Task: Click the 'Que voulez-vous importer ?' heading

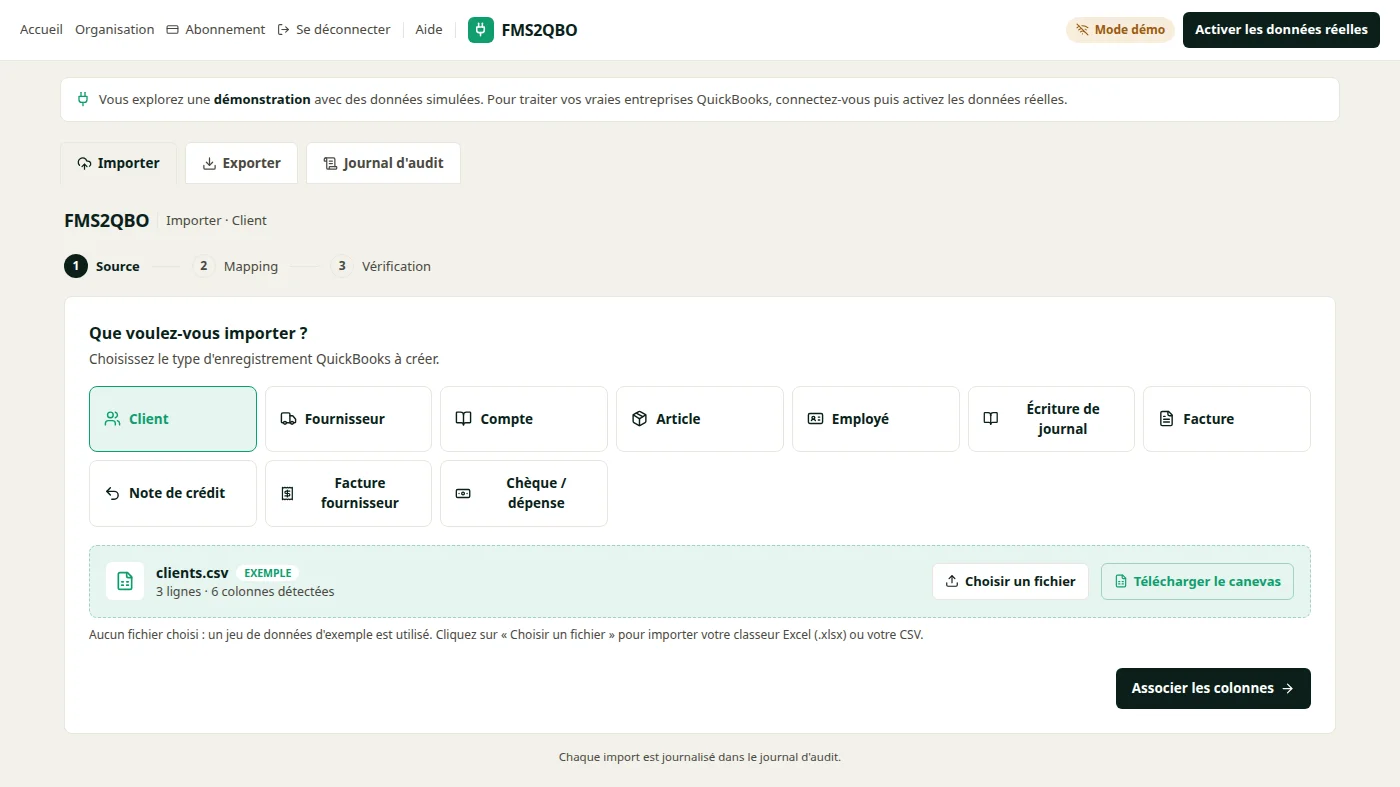Action: tap(198, 333)
